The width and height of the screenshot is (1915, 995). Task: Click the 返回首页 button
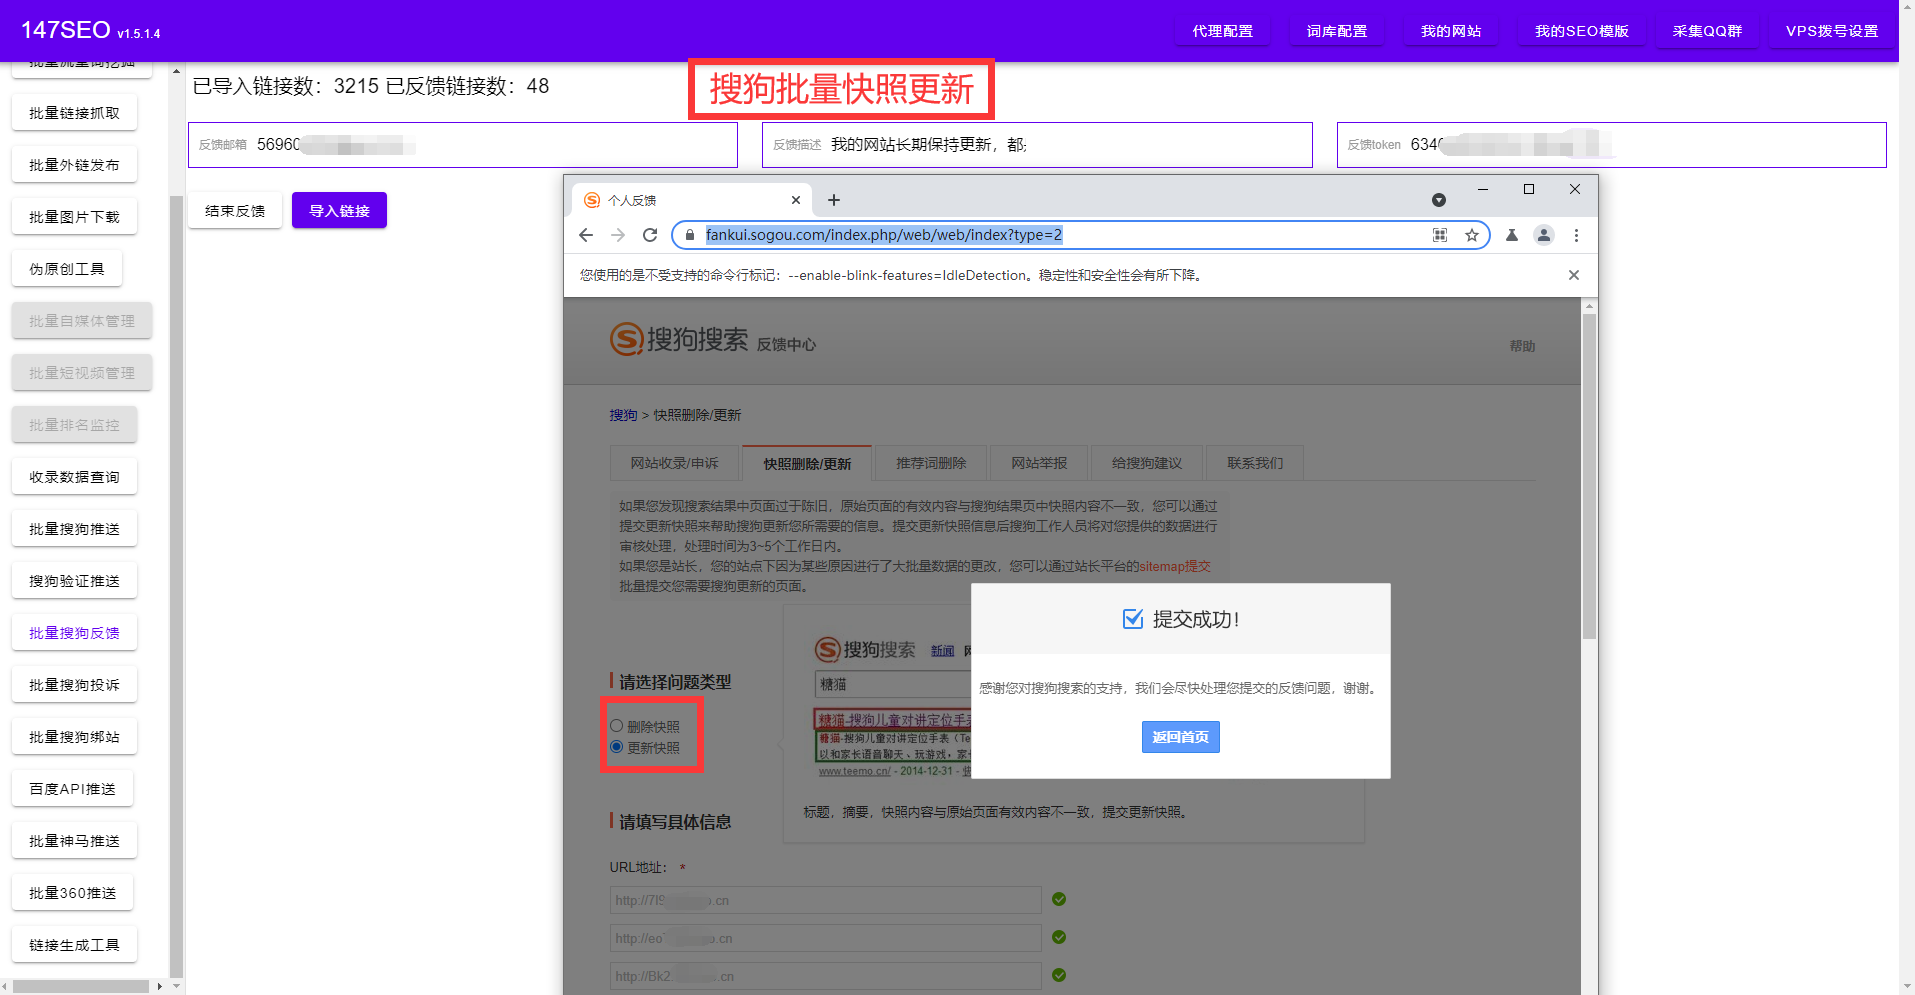tap(1180, 737)
